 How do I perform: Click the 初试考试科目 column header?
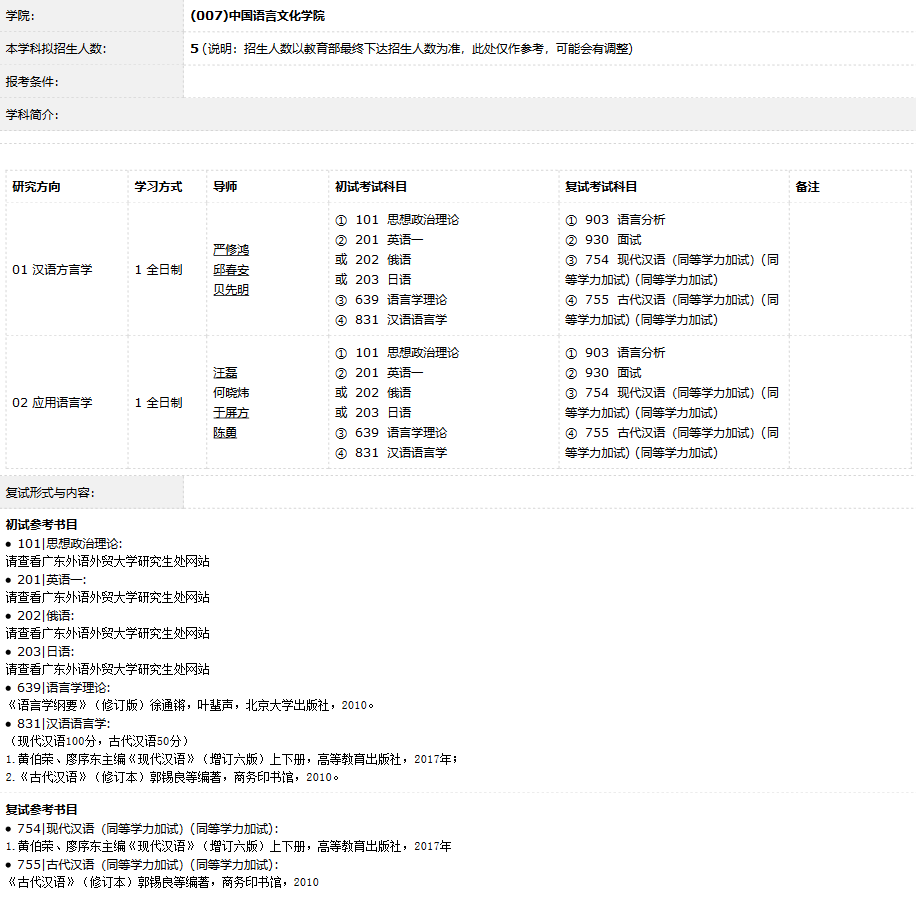371,187
